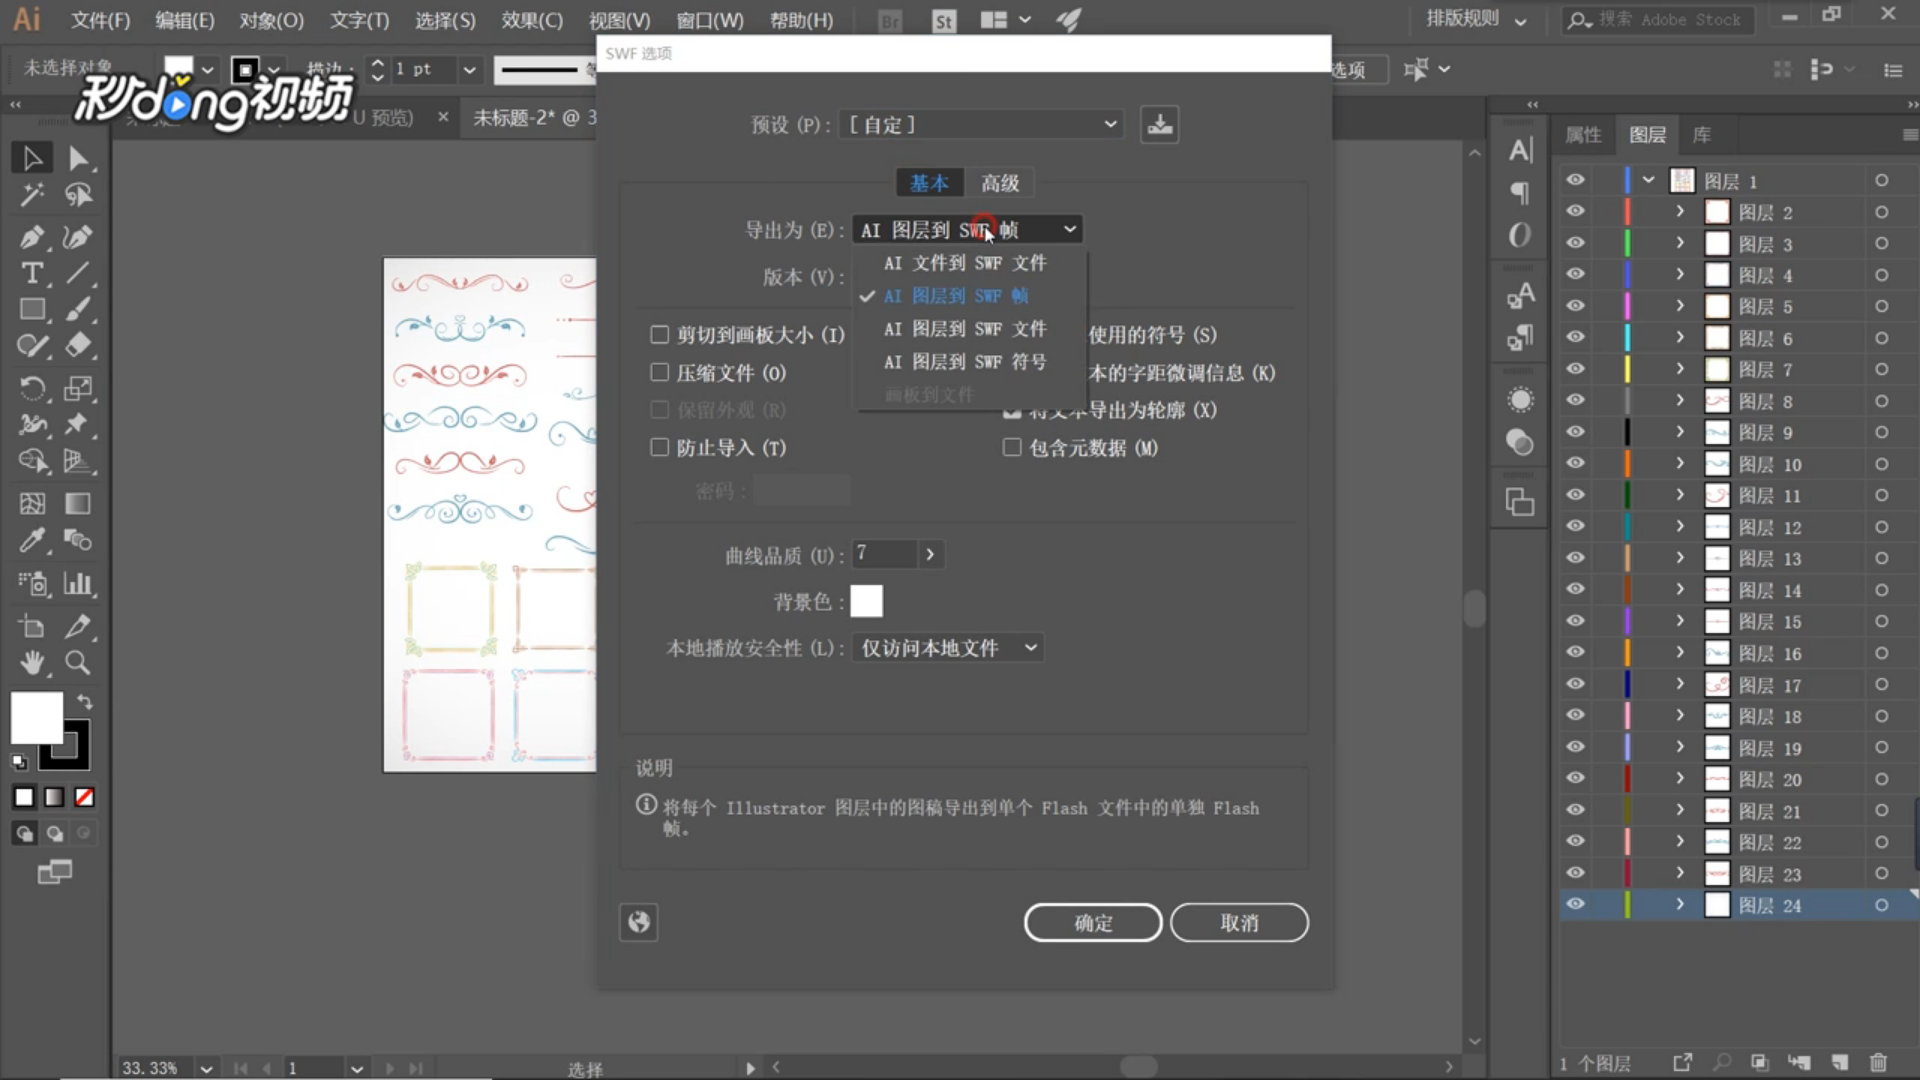Click the white 背景色 swatch
The height and width of the screenshot is (1080, 1920).
point(866,602)
